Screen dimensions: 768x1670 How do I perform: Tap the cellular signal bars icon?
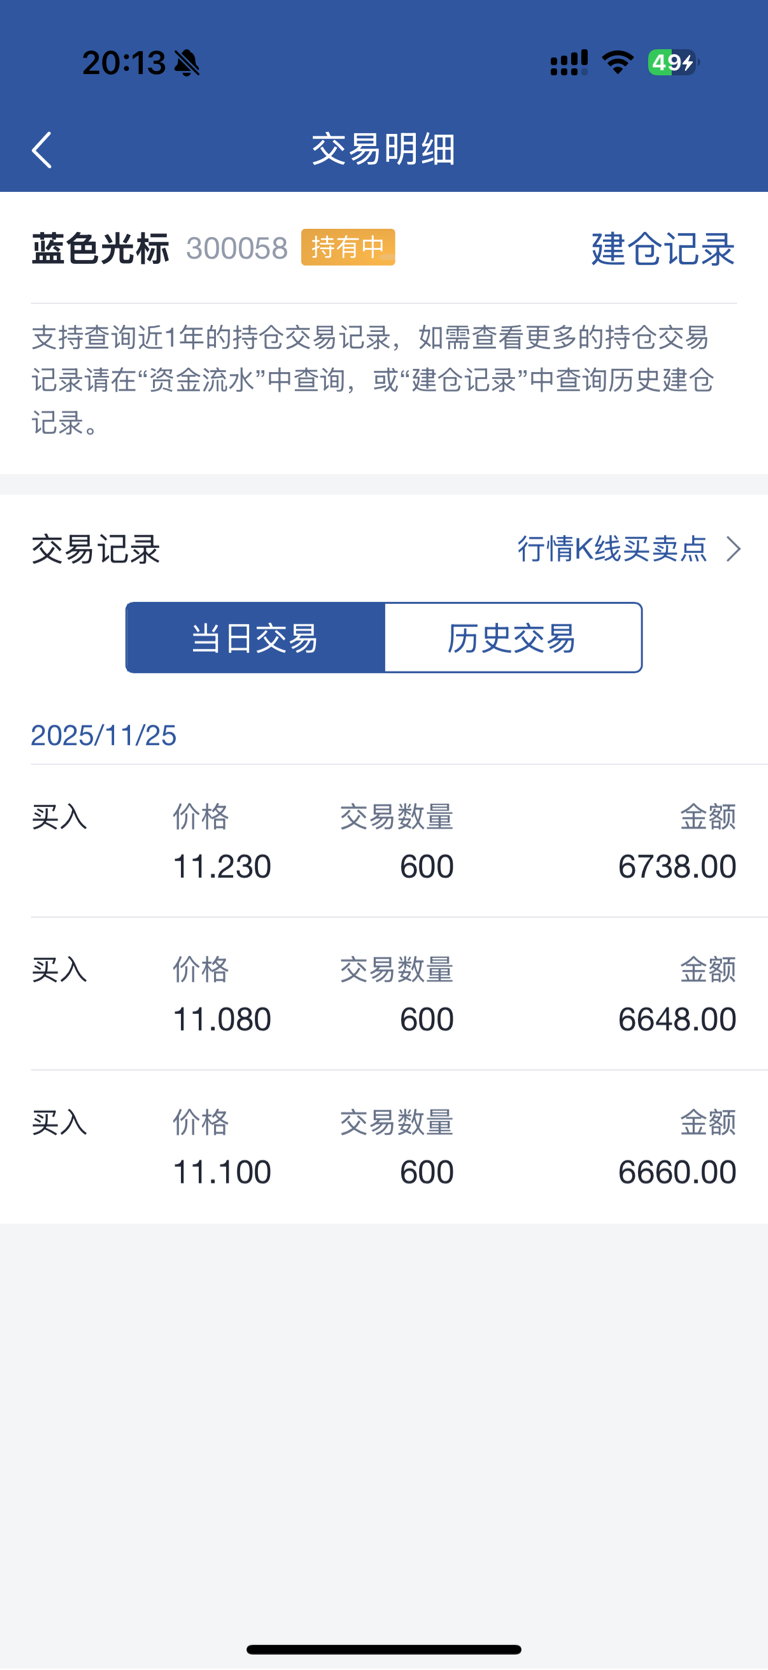(569, 63)
